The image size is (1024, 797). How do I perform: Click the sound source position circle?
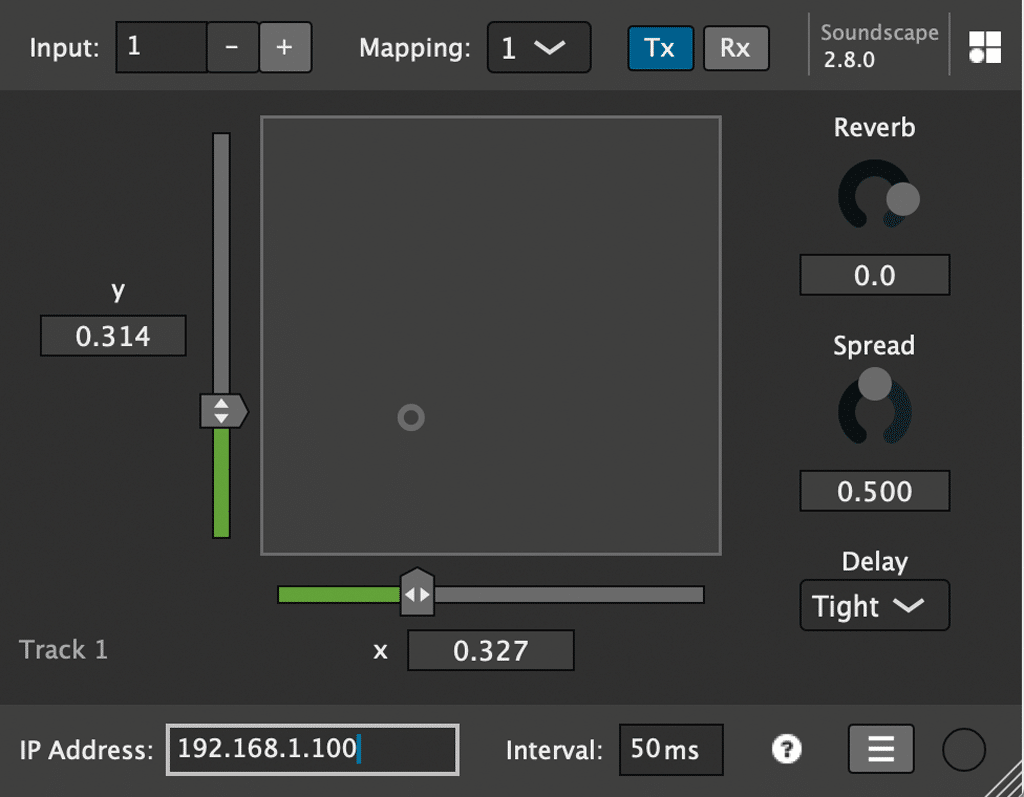[x=411, y=417]
